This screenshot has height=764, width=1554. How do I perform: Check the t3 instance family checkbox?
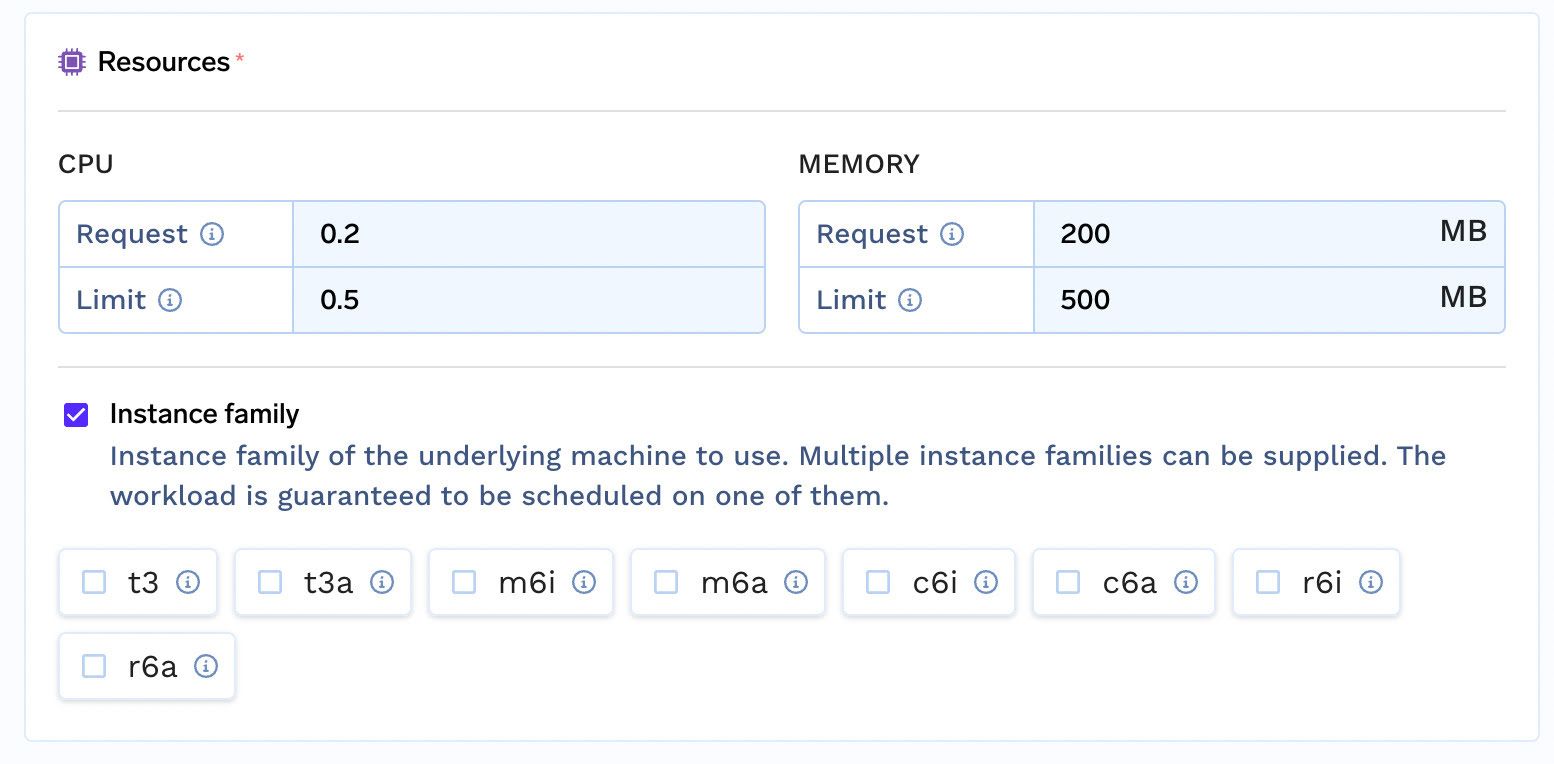coord(95,581)
